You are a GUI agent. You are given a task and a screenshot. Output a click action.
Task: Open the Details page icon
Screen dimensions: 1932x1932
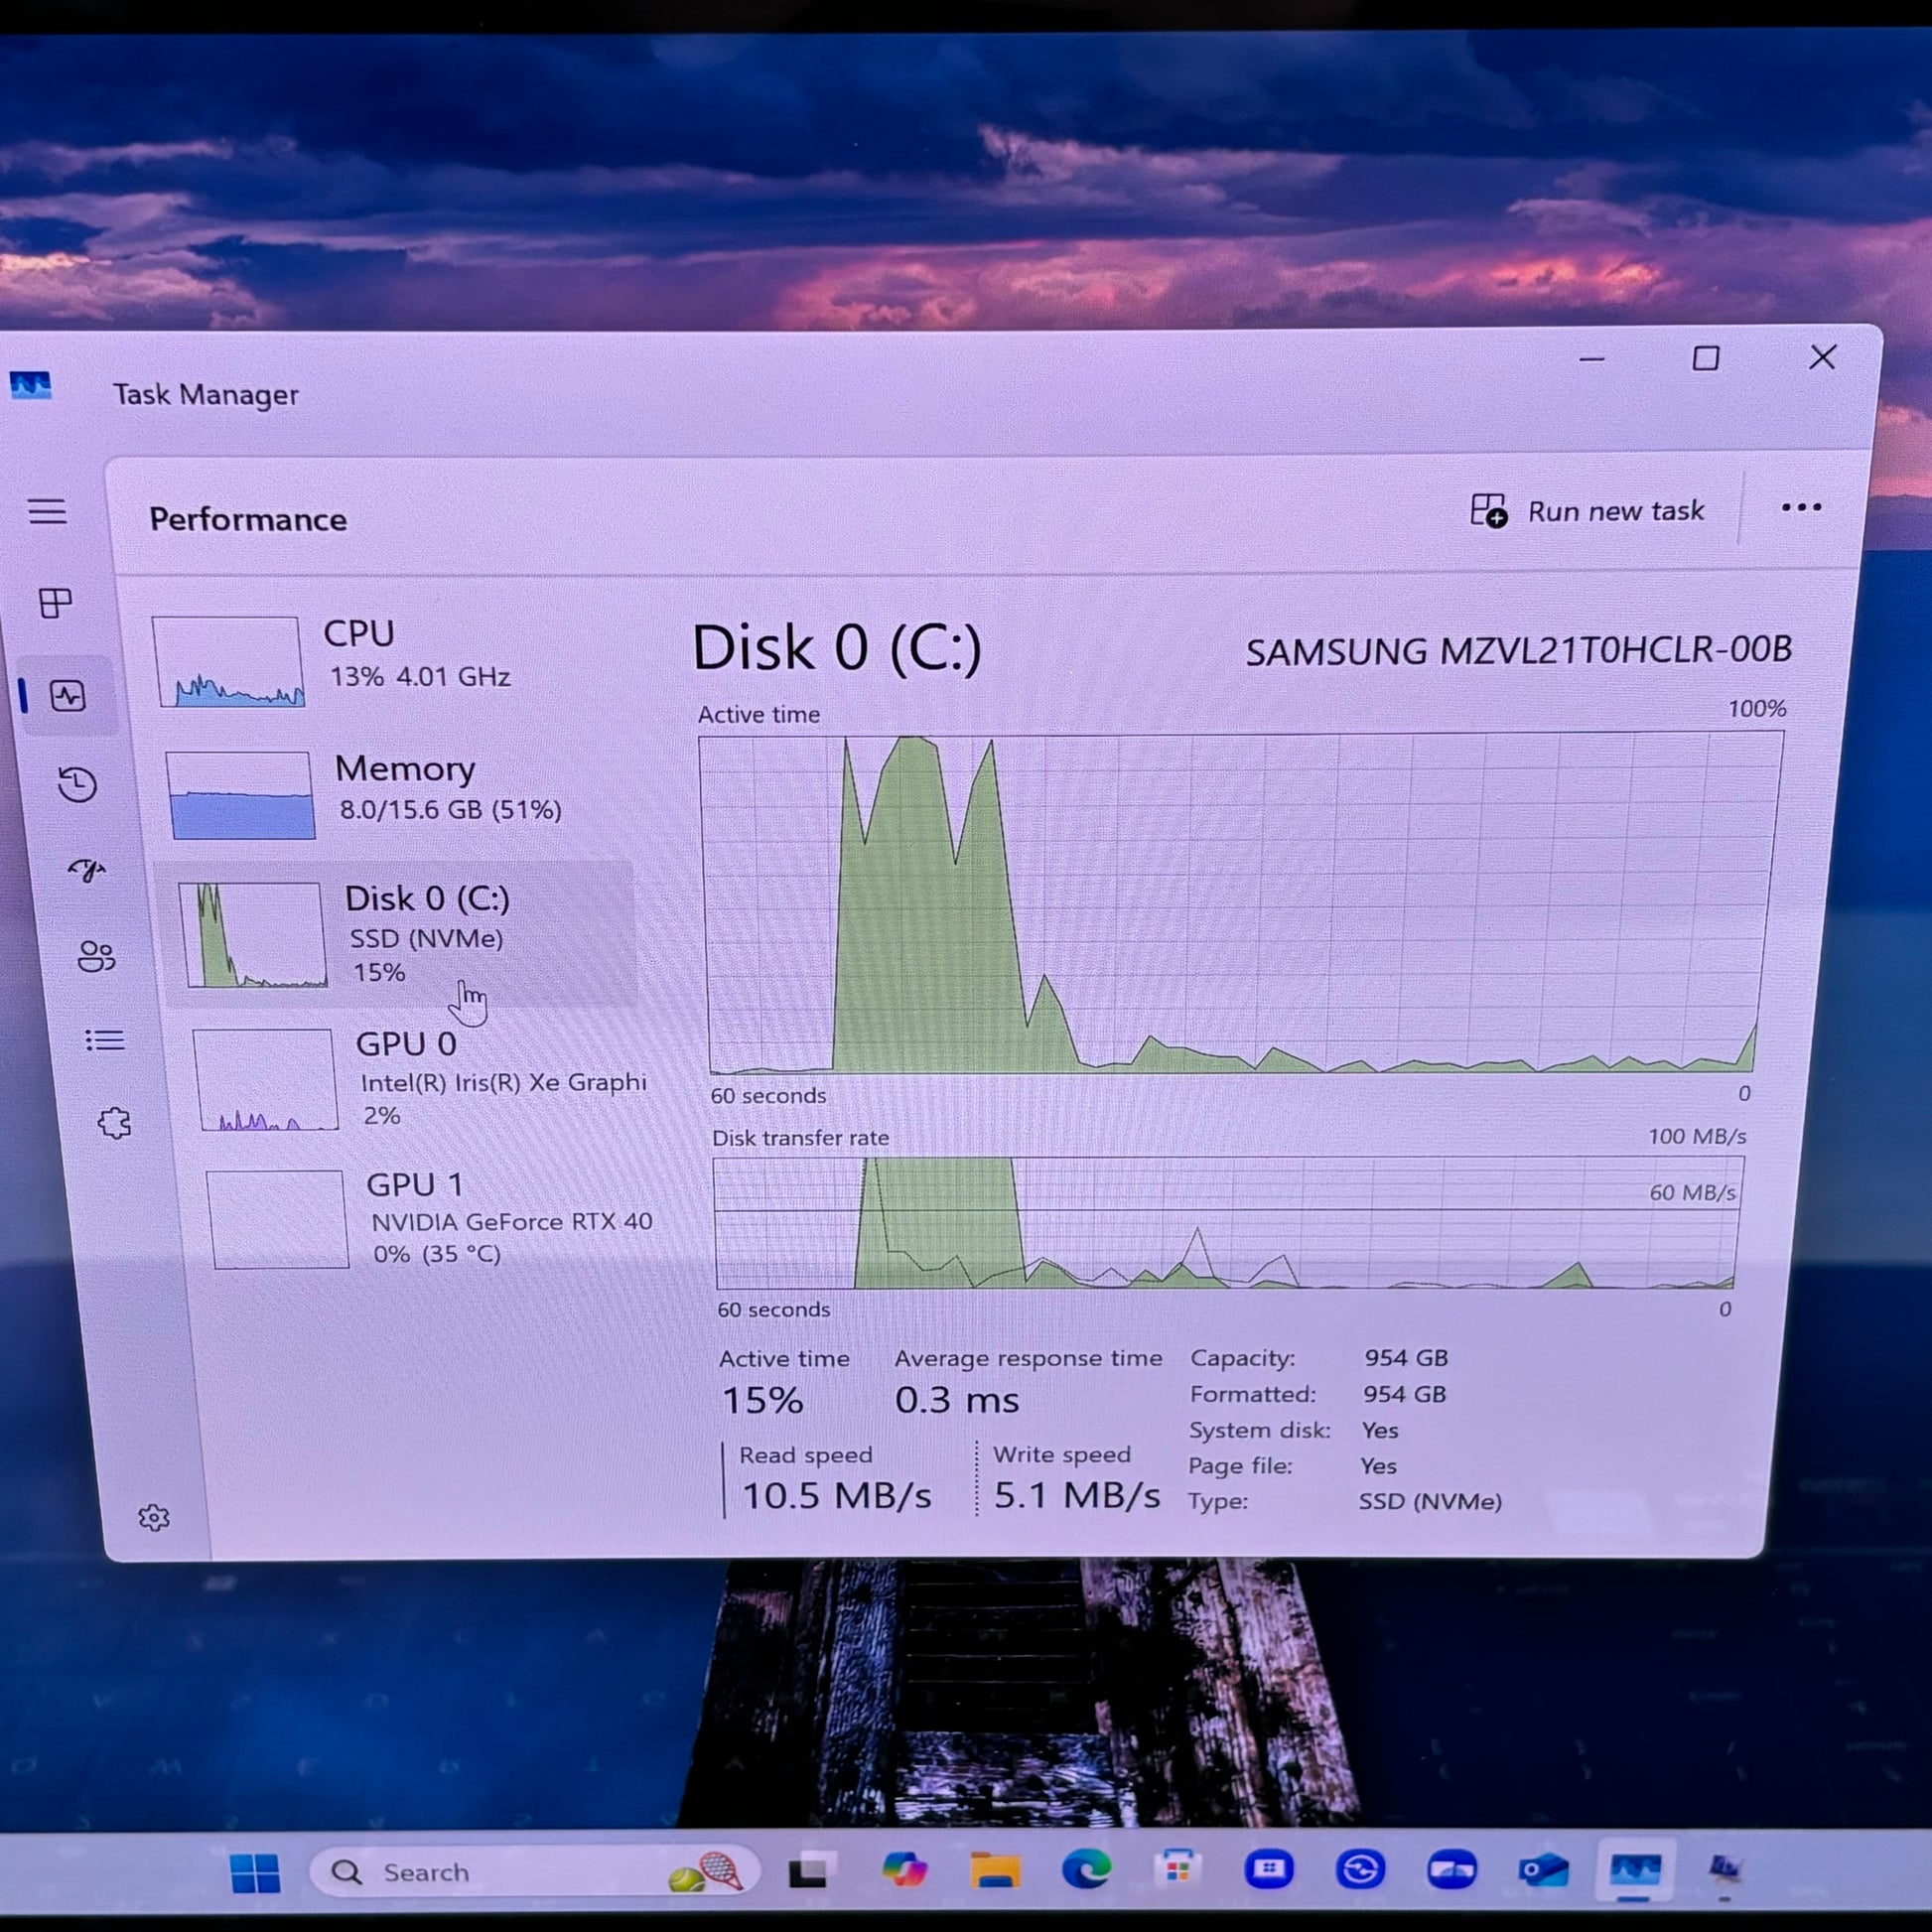pyautogui.click(x=105, y=1041)
